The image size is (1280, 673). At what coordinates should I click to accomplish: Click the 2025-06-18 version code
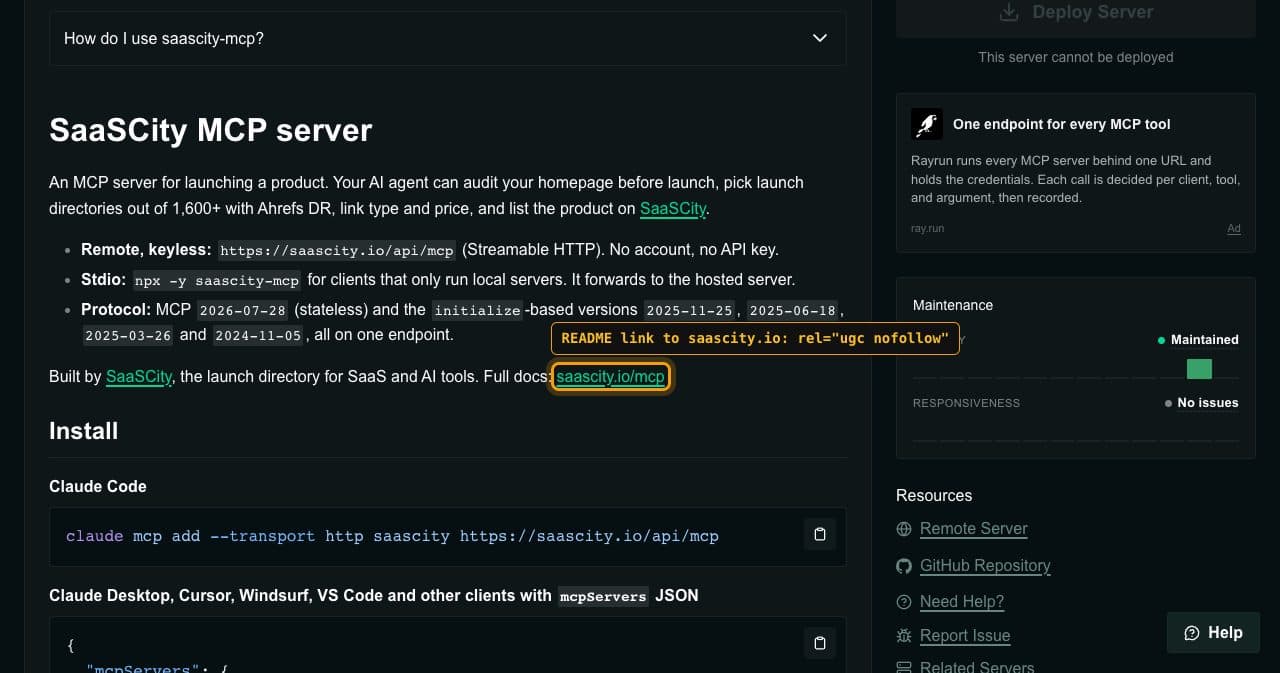point(792,310)
